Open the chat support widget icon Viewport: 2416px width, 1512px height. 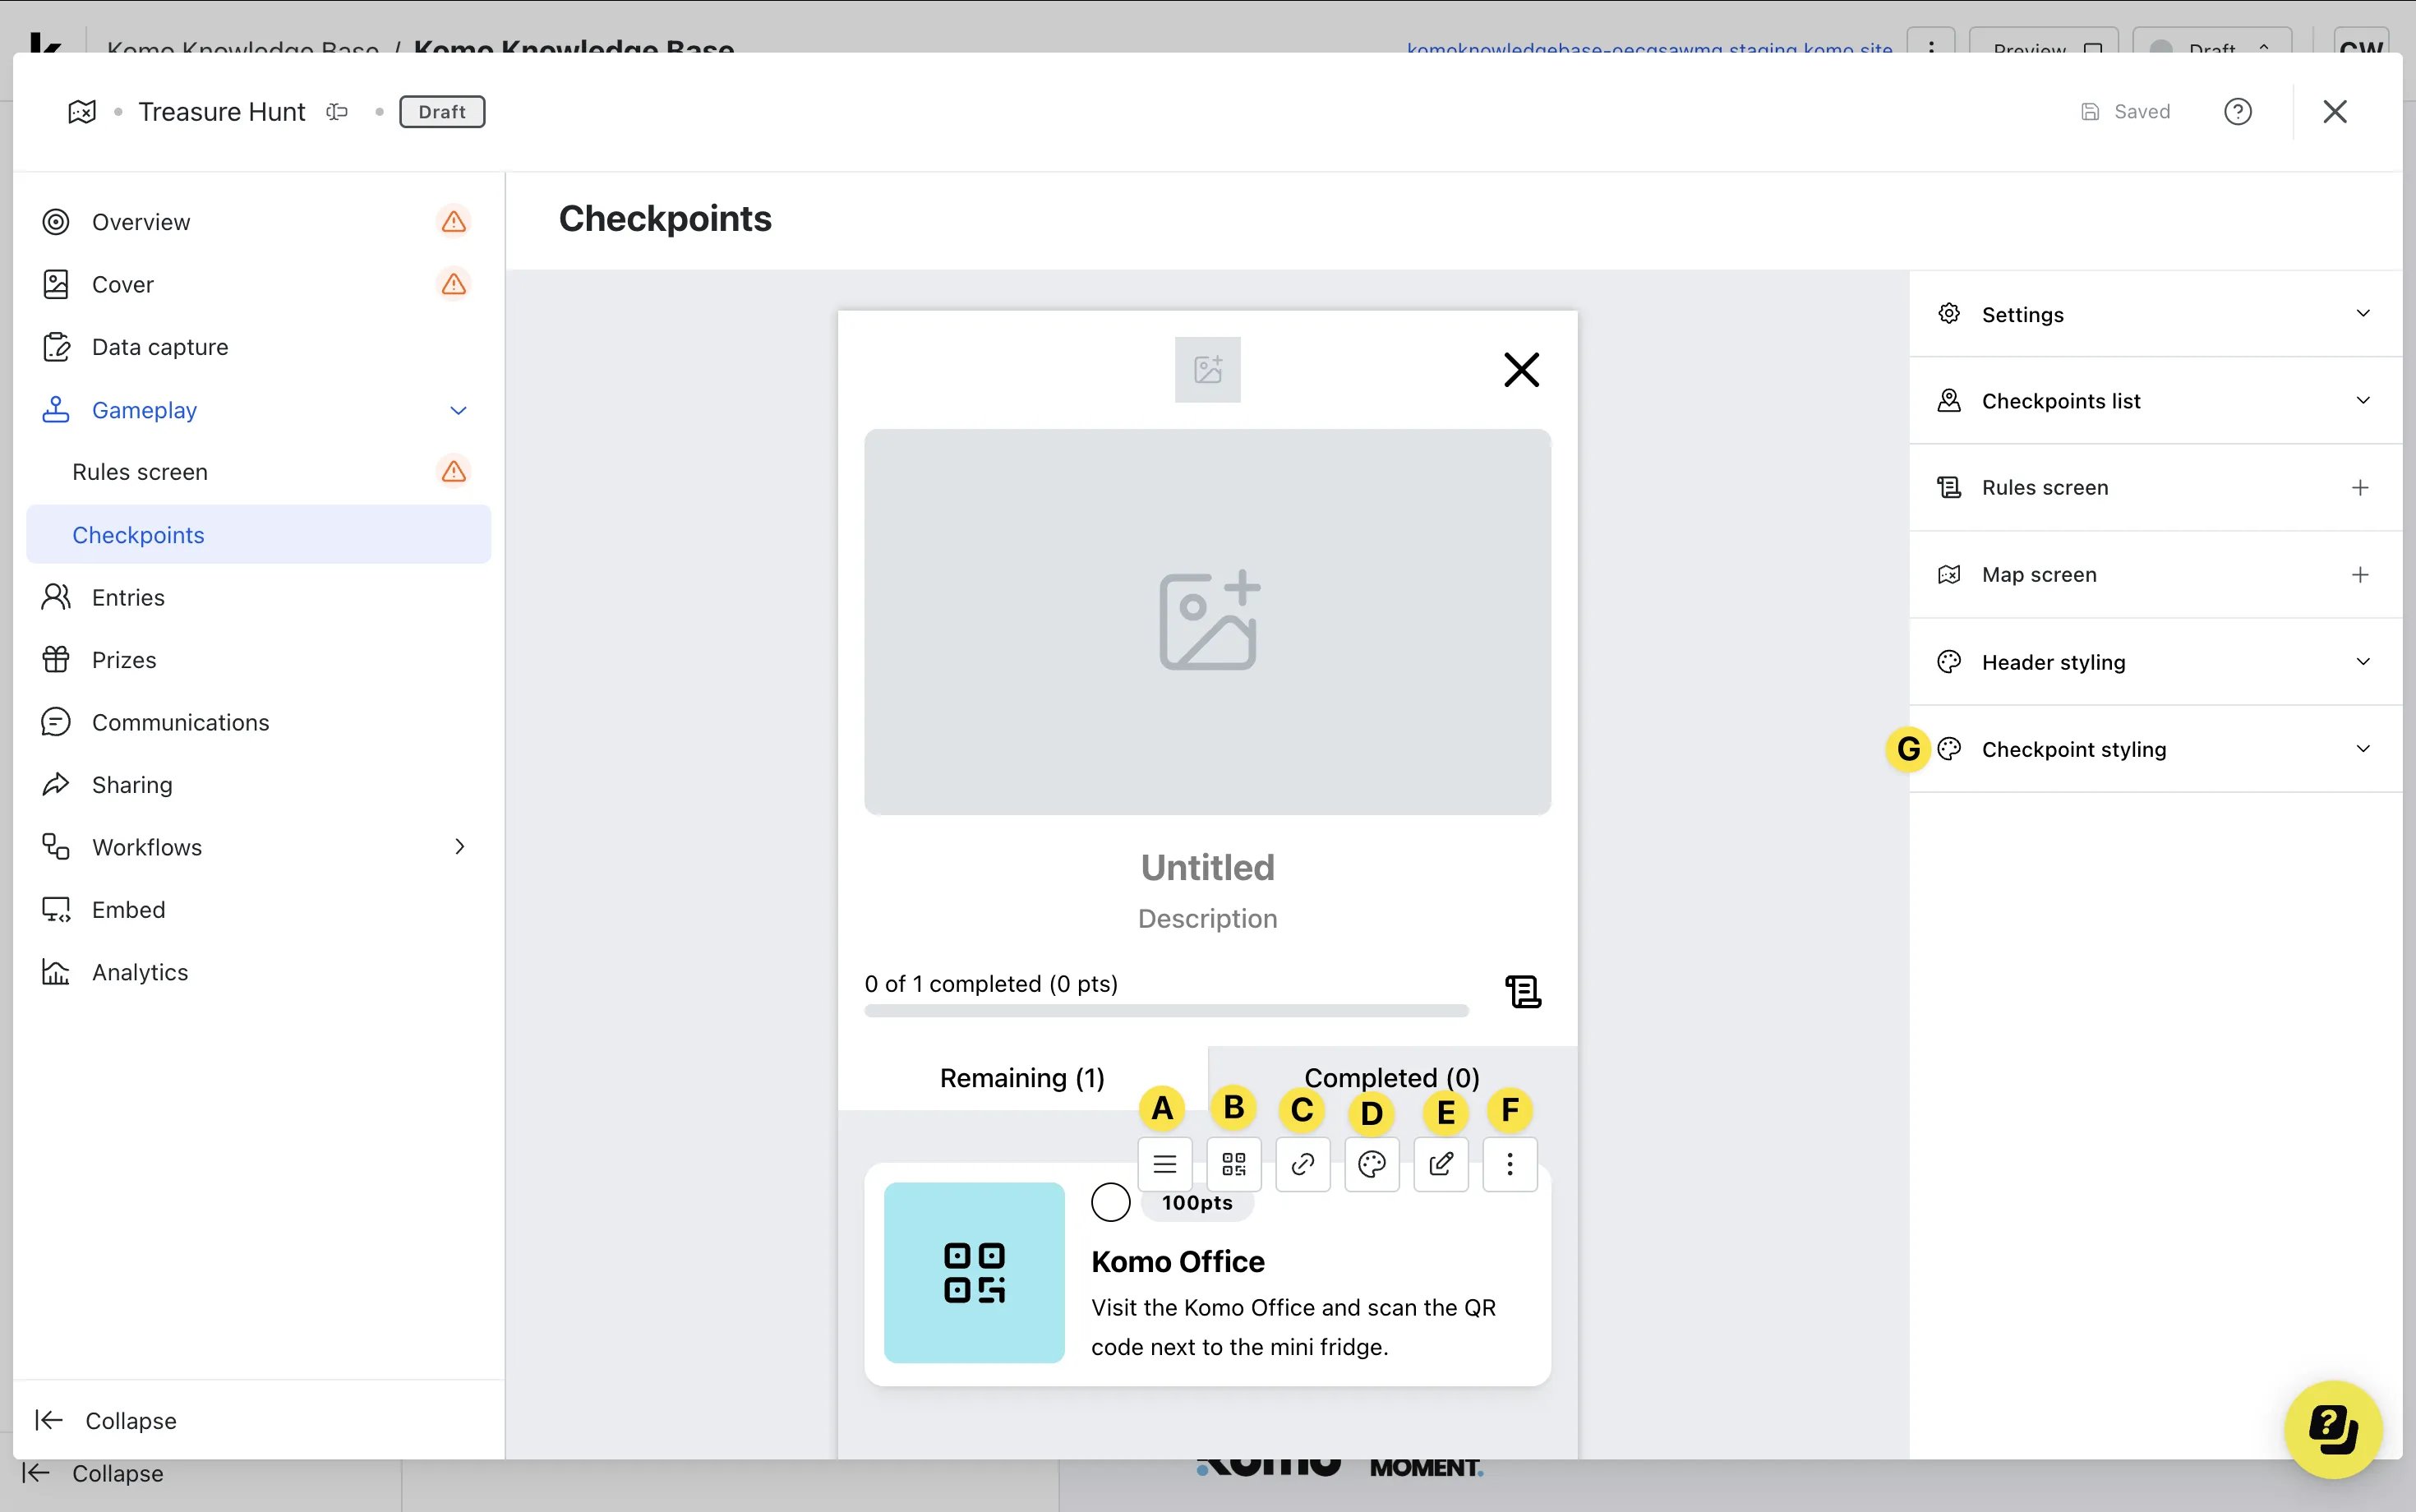coord(2333,1429)
